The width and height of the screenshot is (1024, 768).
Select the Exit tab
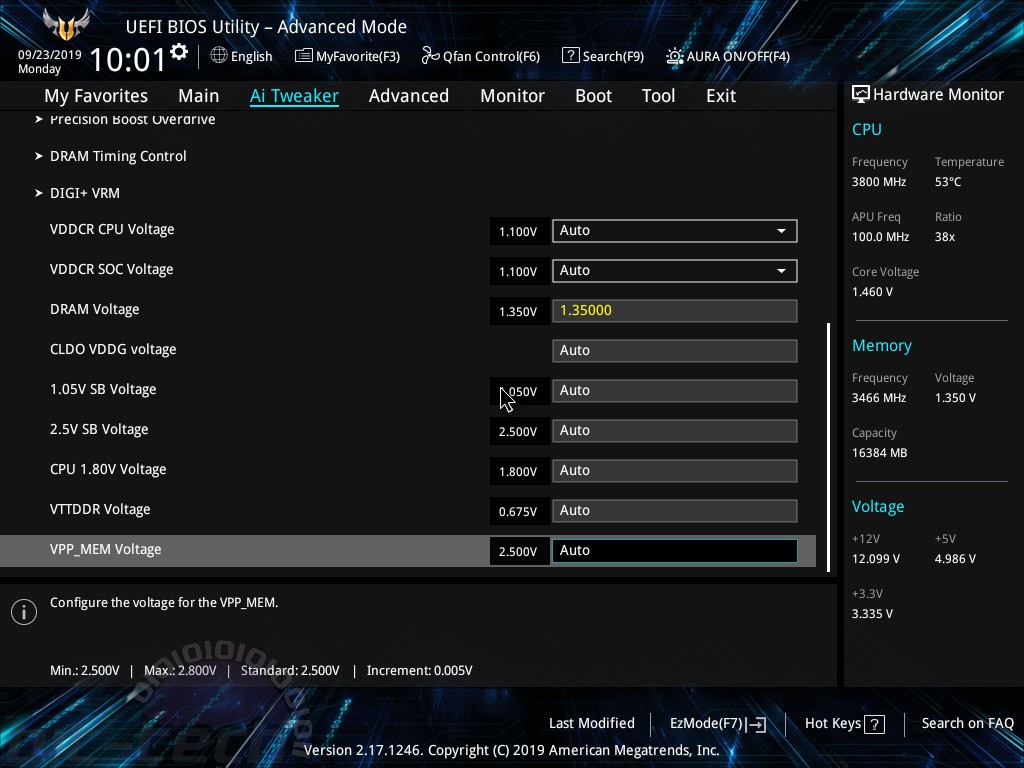click(x=721, y=96)
